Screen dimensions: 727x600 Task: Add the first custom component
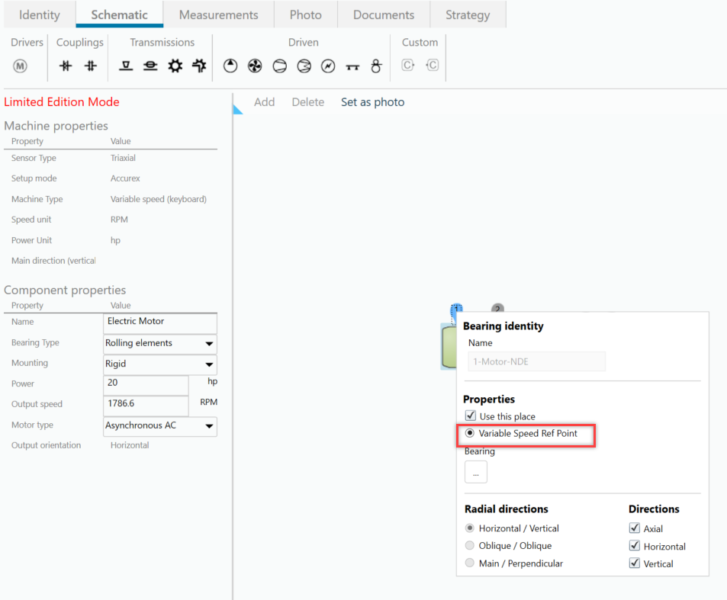pyautogui.click(x=408, y=66)
